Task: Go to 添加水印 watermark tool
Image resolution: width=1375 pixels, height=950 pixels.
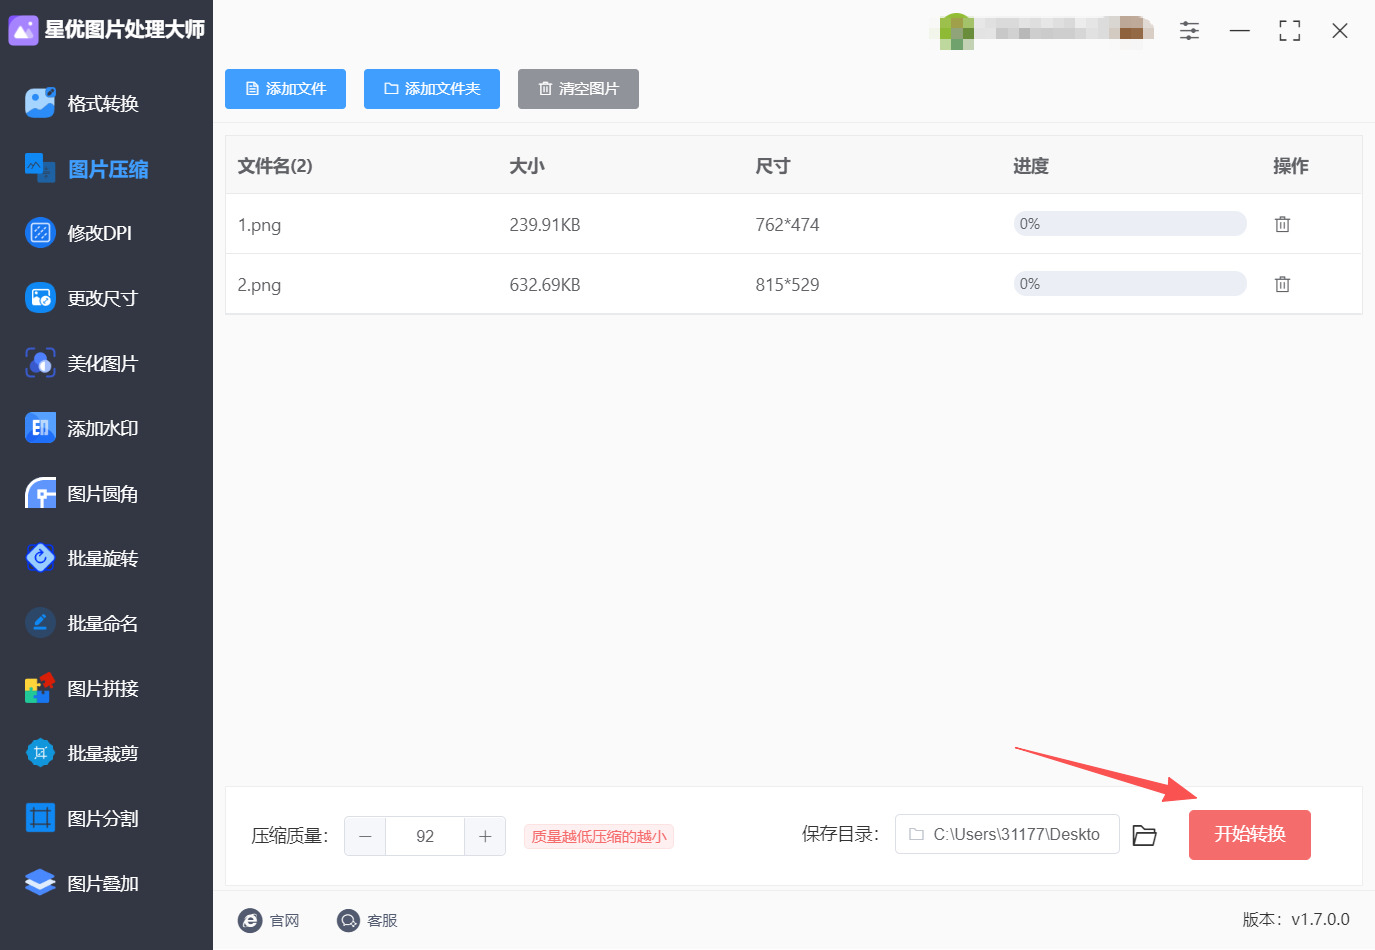Action: [82, 428]
